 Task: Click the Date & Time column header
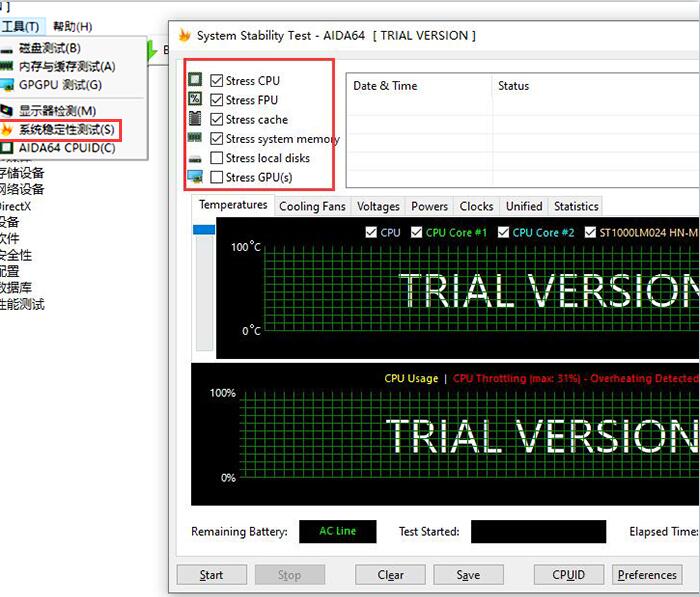coord(385,86)
